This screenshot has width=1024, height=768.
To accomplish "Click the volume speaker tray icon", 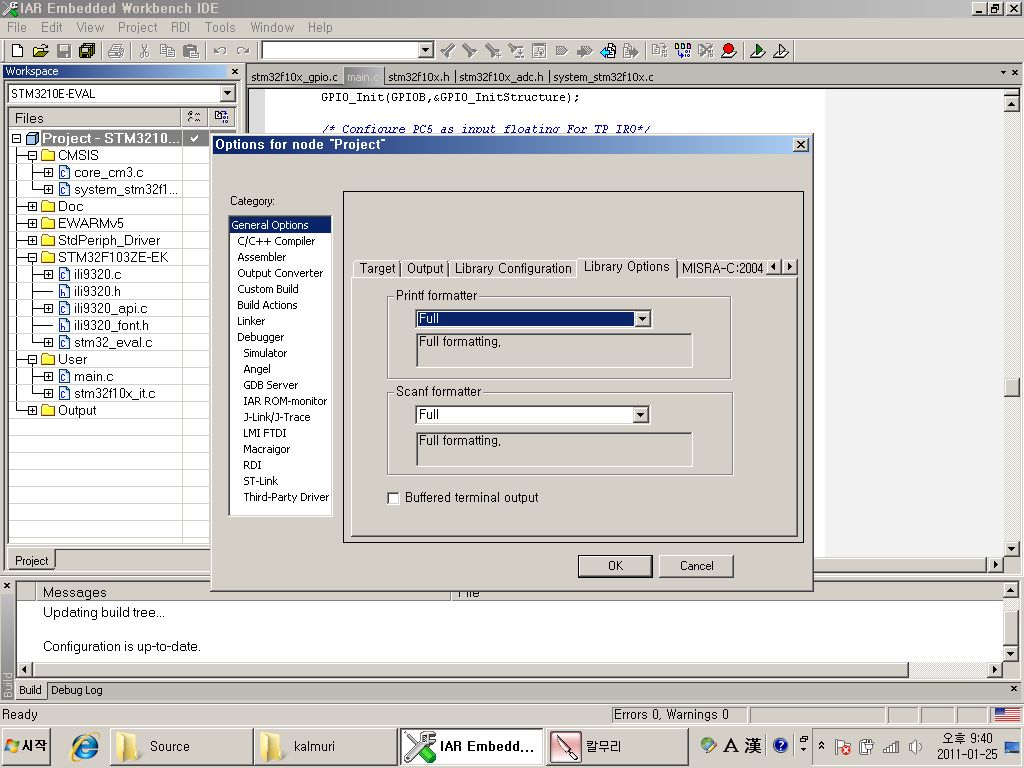I will tap(915, 746).
